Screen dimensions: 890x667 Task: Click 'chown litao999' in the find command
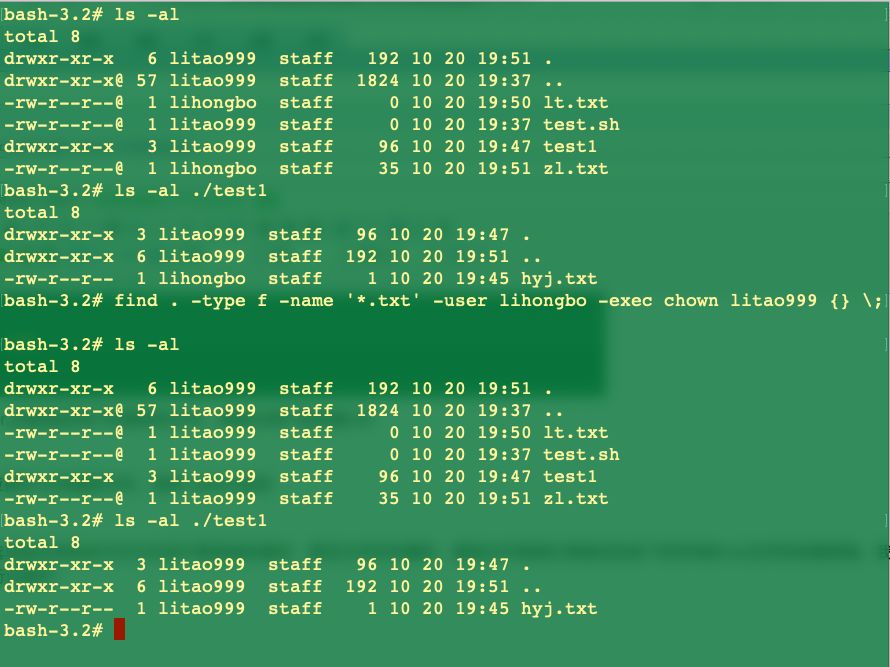740,300
